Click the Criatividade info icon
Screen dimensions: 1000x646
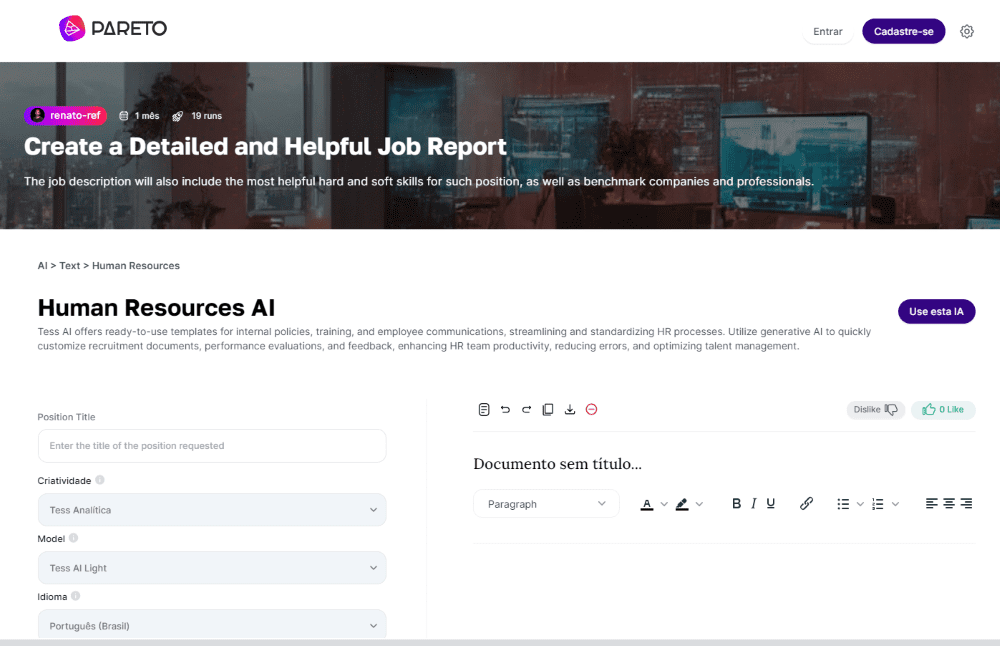click(x=99, y=480)
